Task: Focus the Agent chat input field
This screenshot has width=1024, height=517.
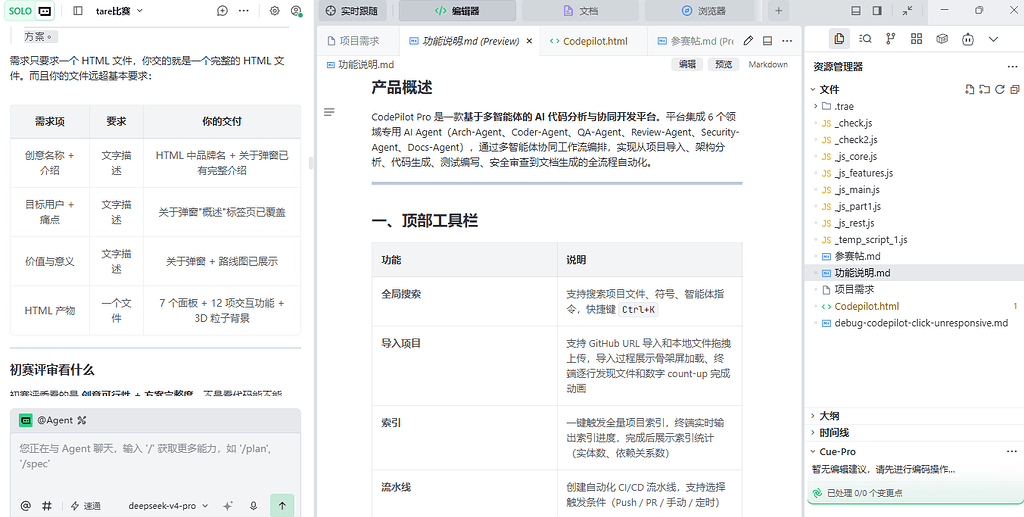Action: click(155, 457)
